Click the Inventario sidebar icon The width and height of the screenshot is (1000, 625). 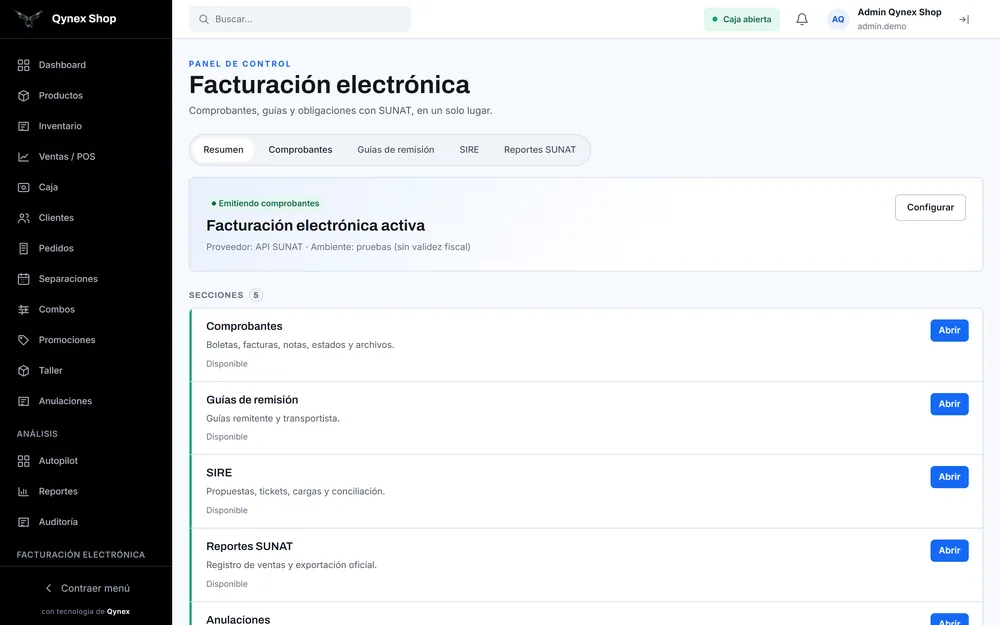pos(24,126)
